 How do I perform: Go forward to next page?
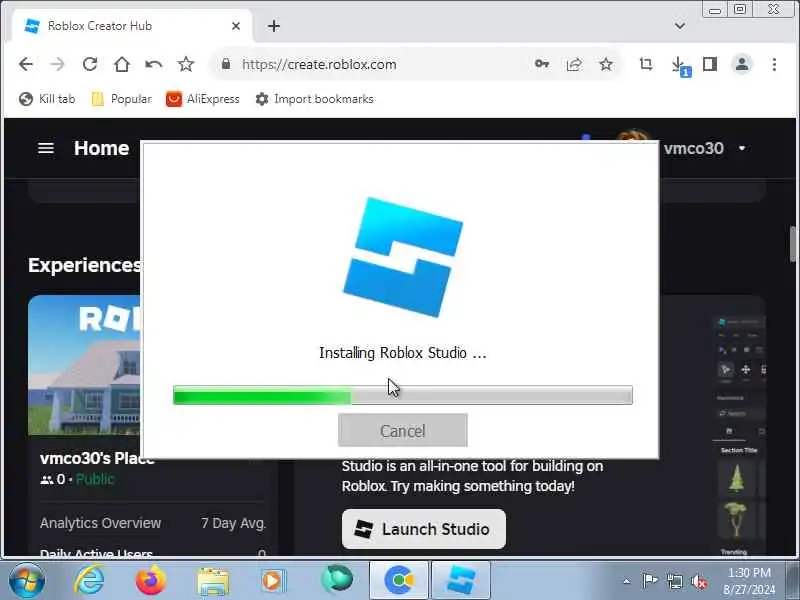[x=58, y=64]
